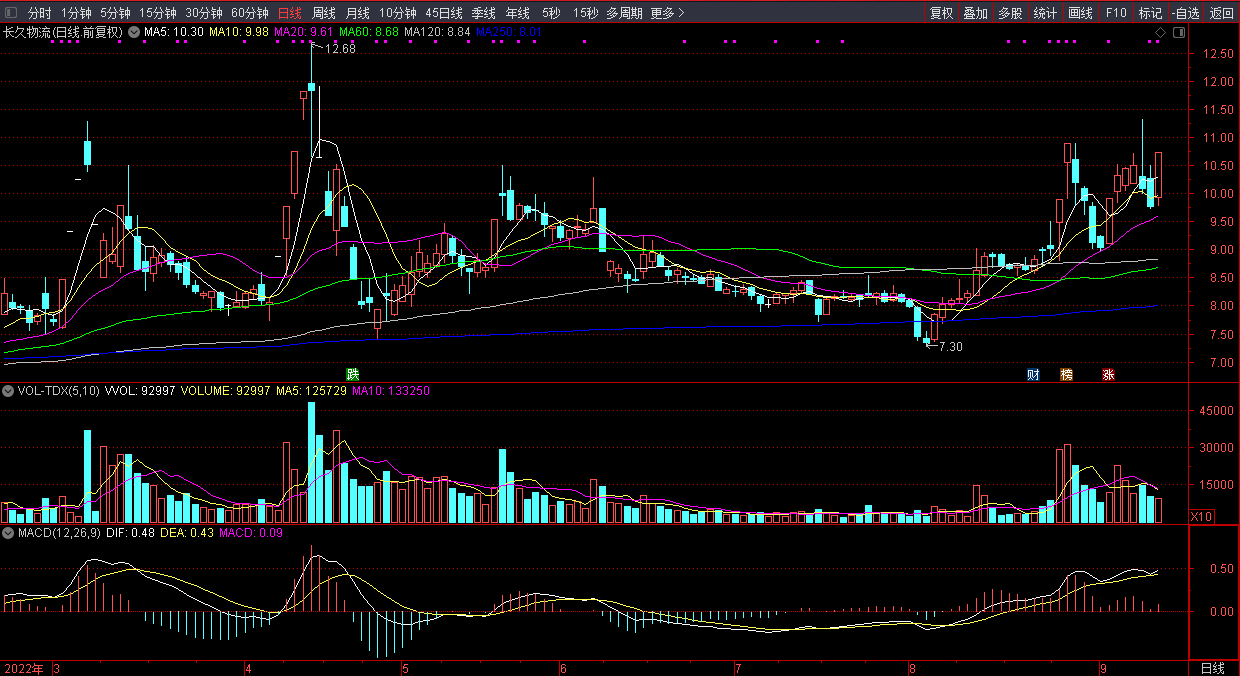Click the 复权 adjustment button
1240x676 pixels.
pyautogui.click(x=942, y=13)
